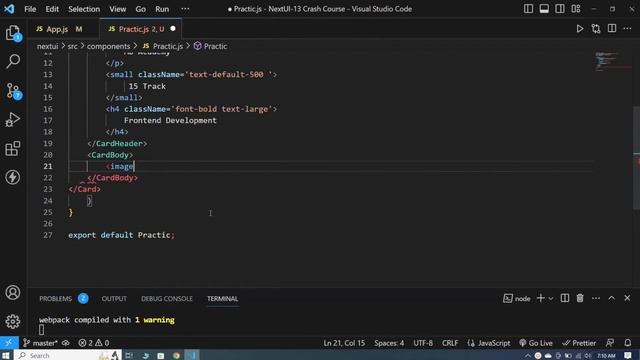Open changes compare icon in editor toolbar
This screenshot has width=640, height=360.
point(596,29)
